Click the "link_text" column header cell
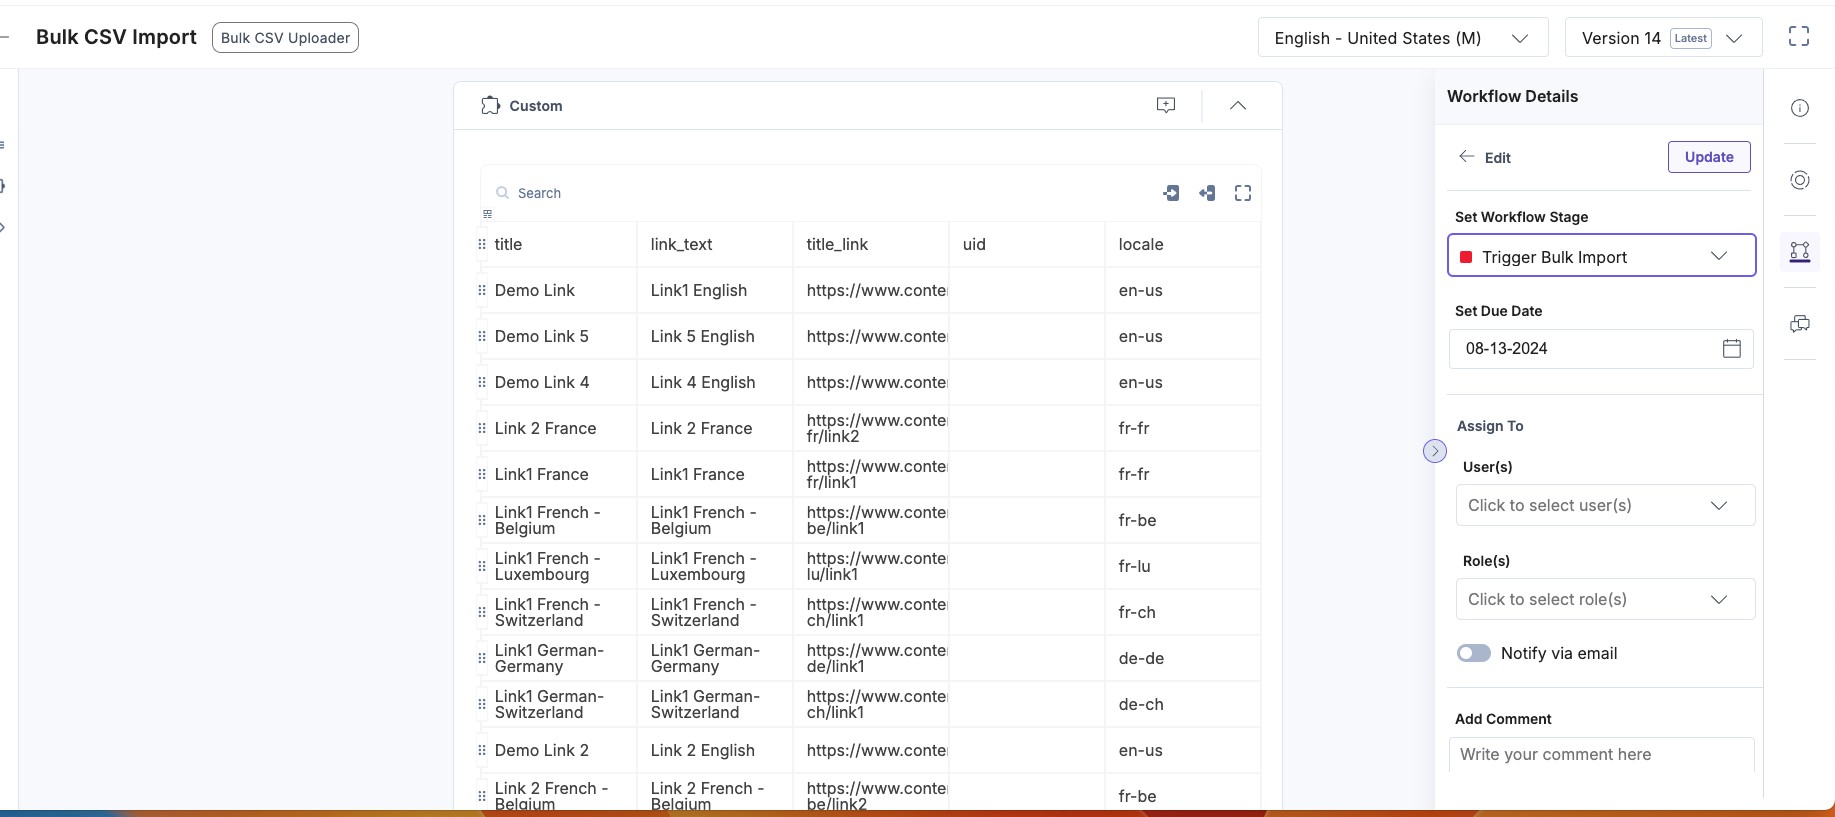1835x817 pixels. coord(715,244)
